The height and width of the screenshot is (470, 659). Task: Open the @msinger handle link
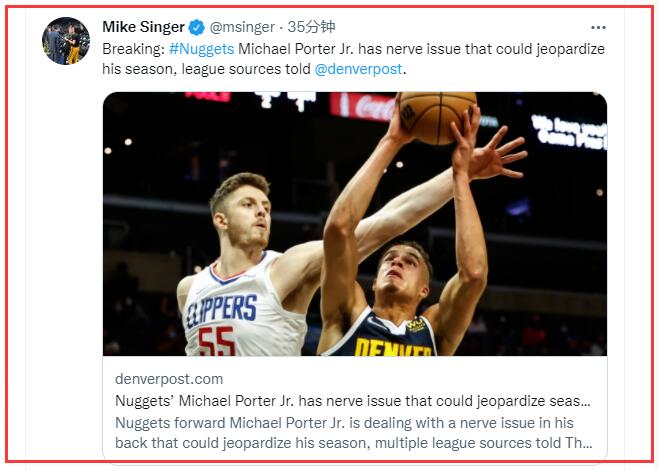click(242, 27)
